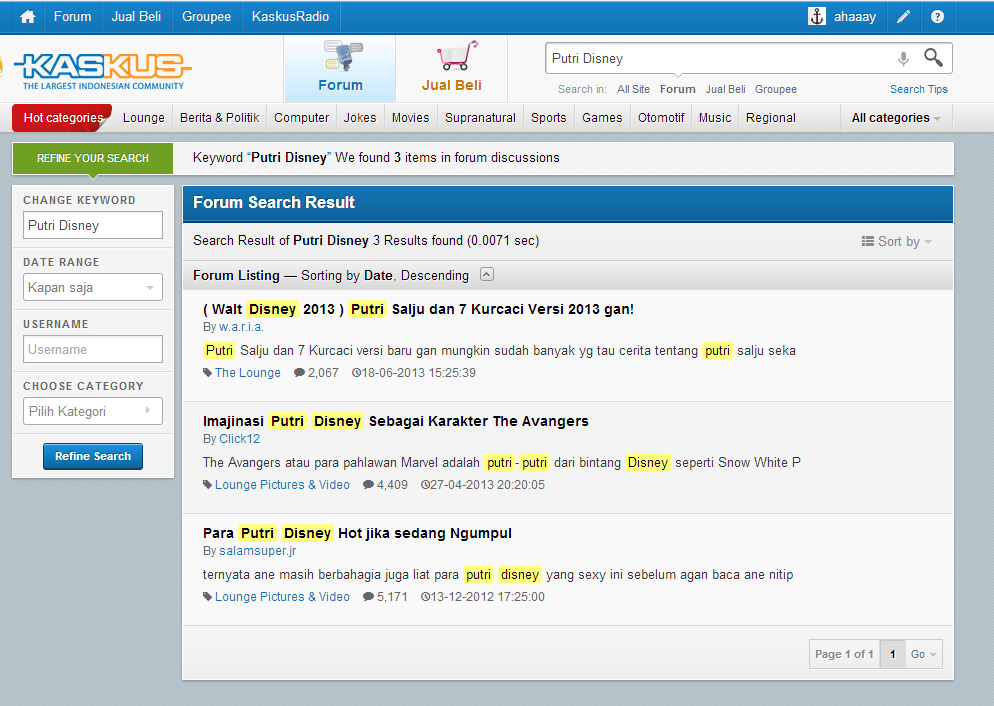Open the Games category
This screenshot has height=706, width=994.
(x=602, y=118)
